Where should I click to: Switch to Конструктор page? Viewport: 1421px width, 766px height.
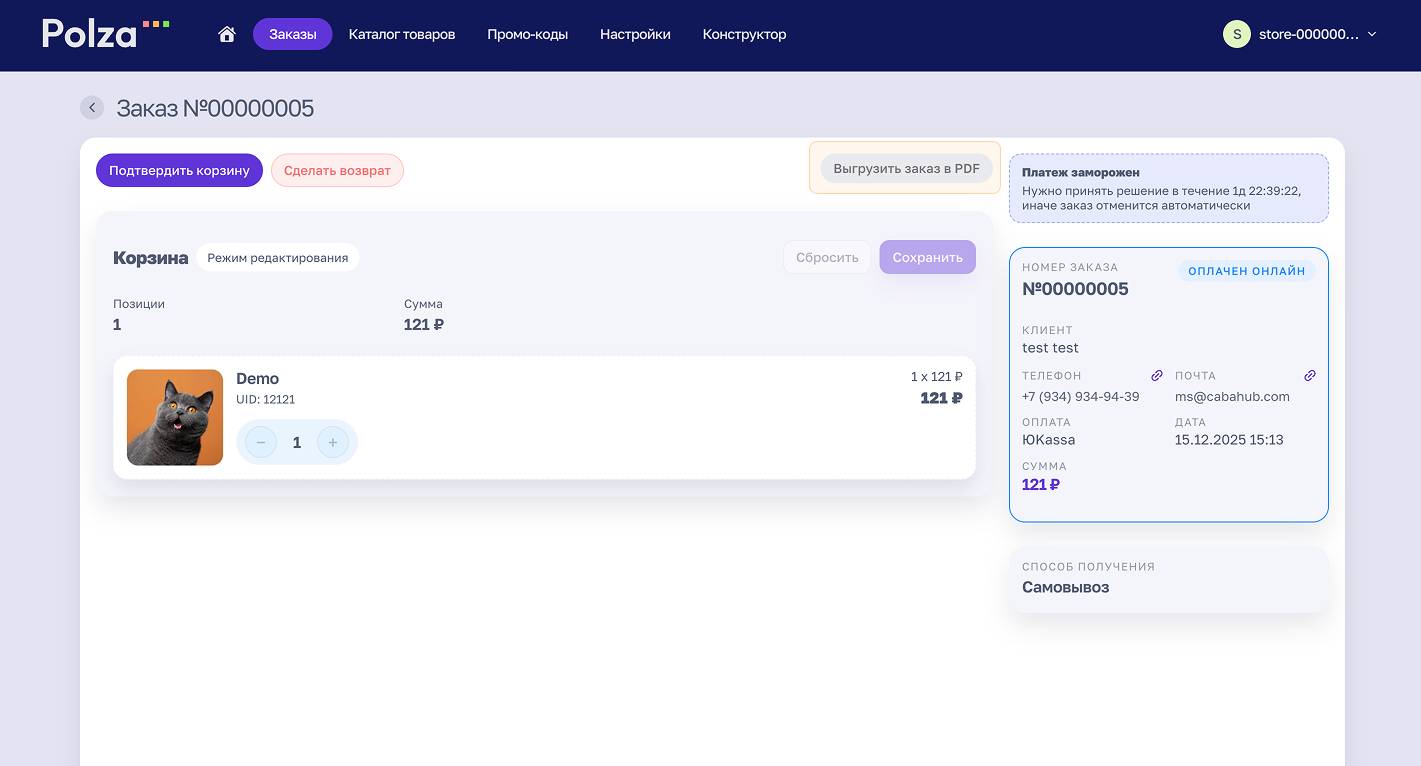744,34
